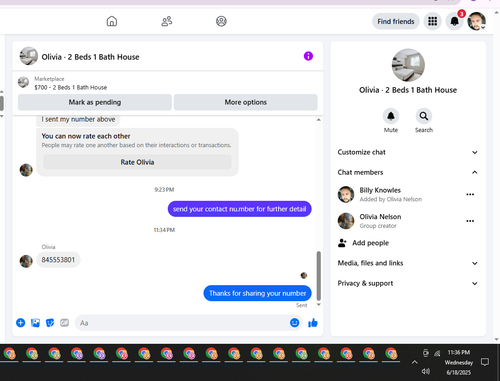Click the 'send your contact nu.mber' message
The image size is (500, 381).
[x=239, y=209]
